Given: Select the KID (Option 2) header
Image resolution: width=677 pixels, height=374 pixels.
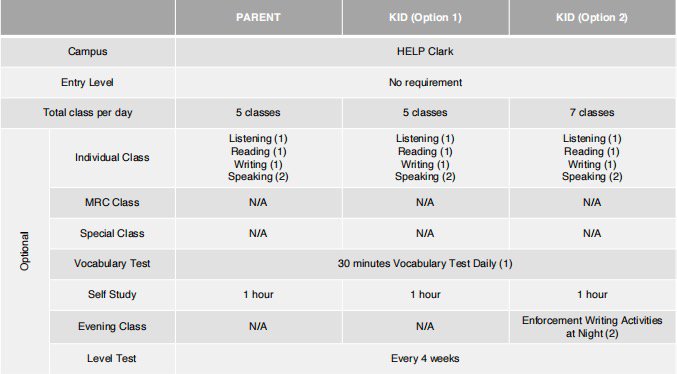Looking at the screenshot, I should (x=592, y=17).
